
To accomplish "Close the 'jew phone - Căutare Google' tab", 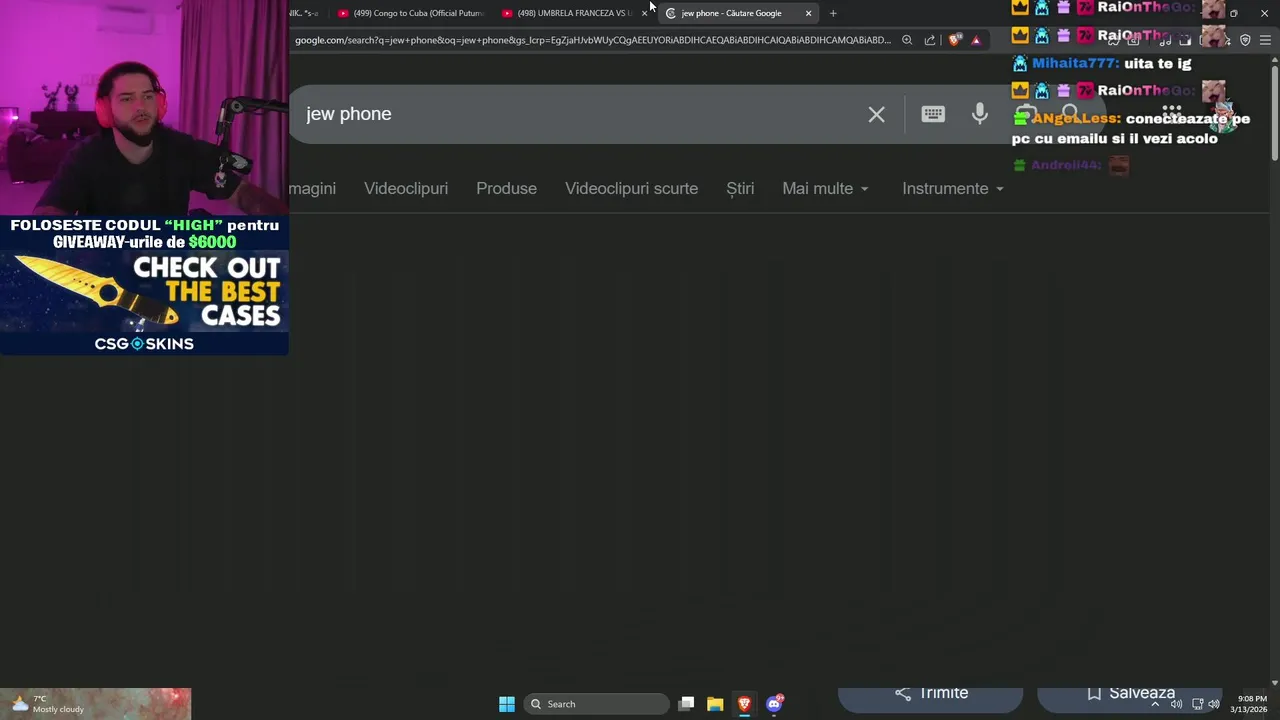I will tap(808, 13).
